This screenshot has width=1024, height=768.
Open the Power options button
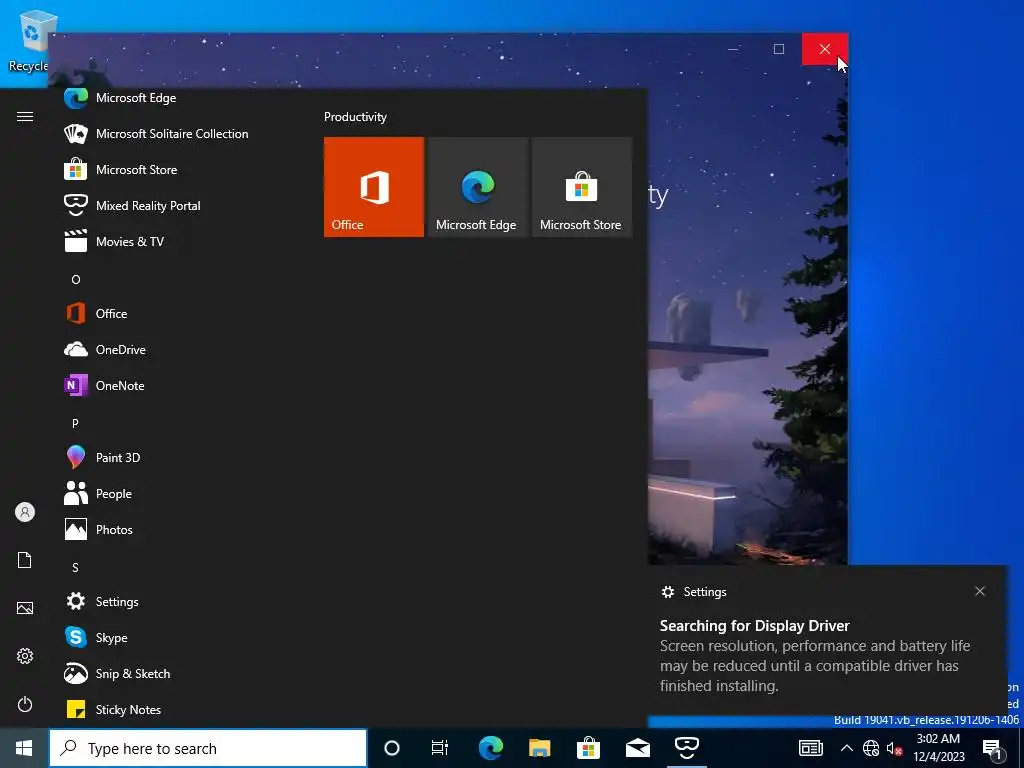click(x=25, y=704)
